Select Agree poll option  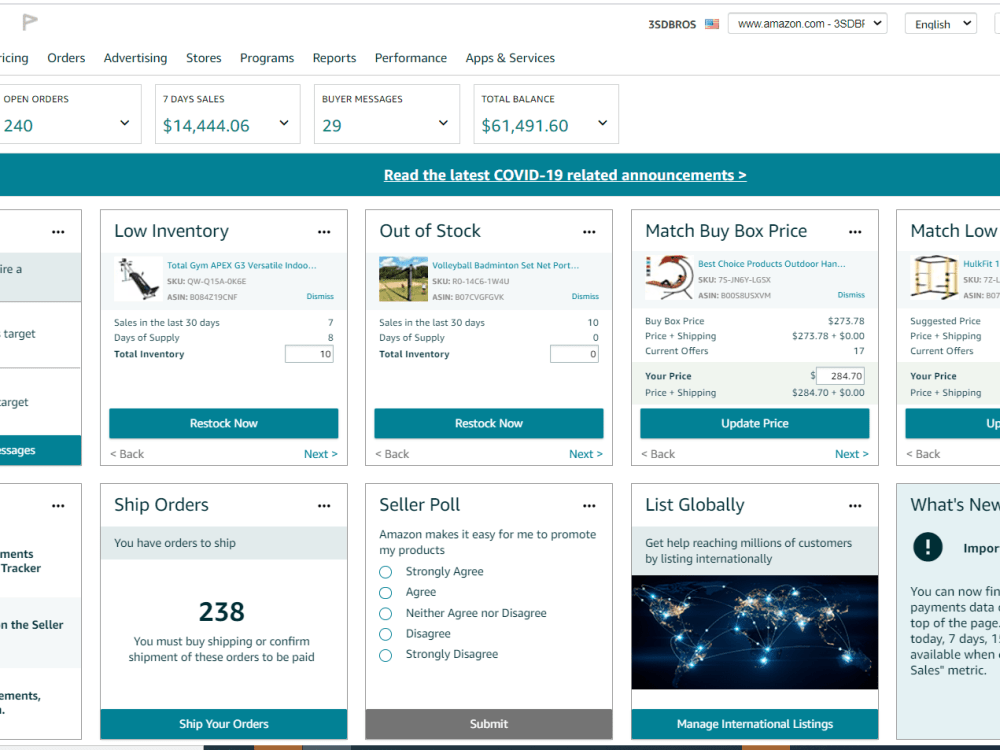click(x=385, y=592)
